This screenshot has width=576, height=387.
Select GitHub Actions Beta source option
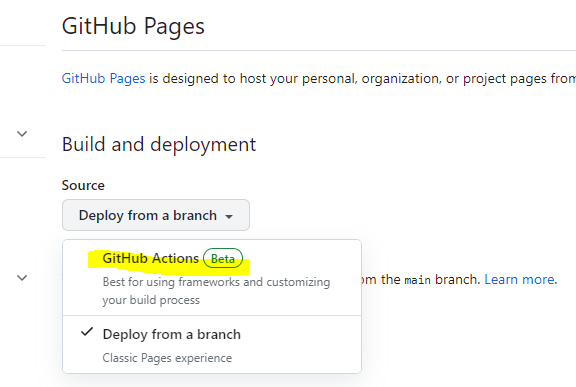tap(212, 278)
